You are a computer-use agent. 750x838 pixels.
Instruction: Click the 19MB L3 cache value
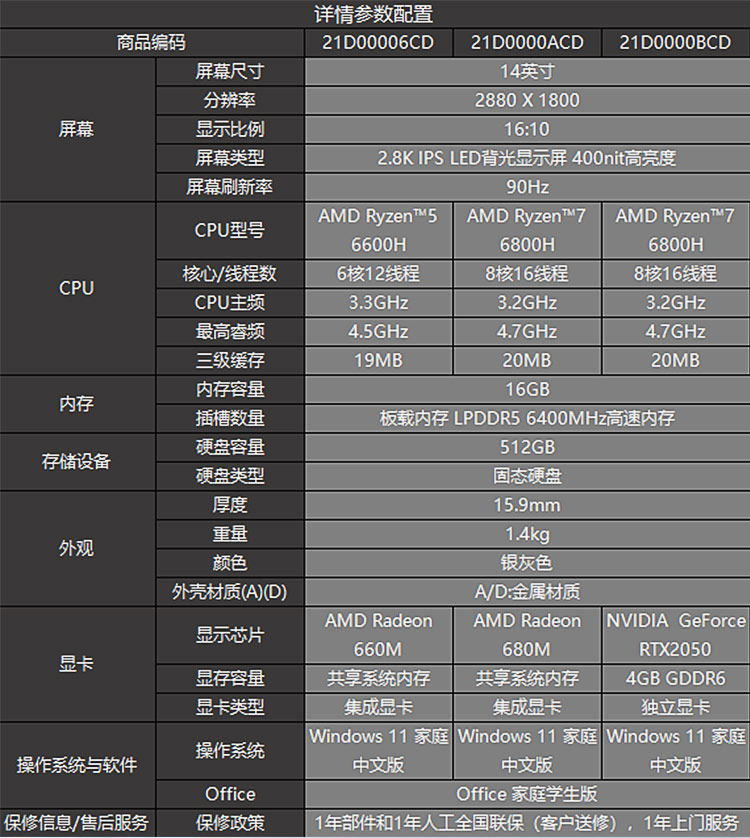(x=378, y=360)
